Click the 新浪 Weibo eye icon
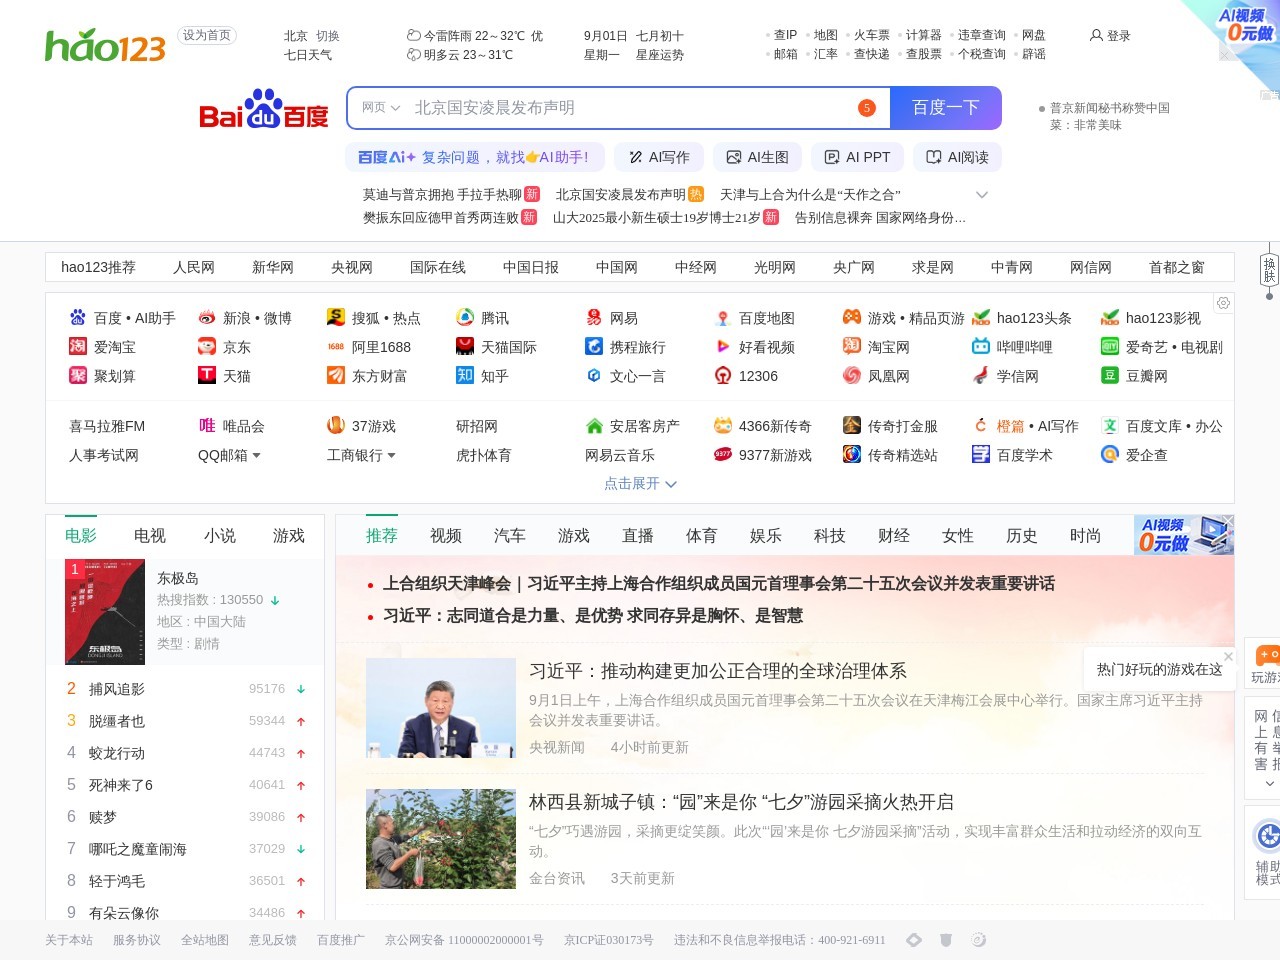Image resolution: width=1280 pixels, height=960 pixels. [x=207, y=317]
